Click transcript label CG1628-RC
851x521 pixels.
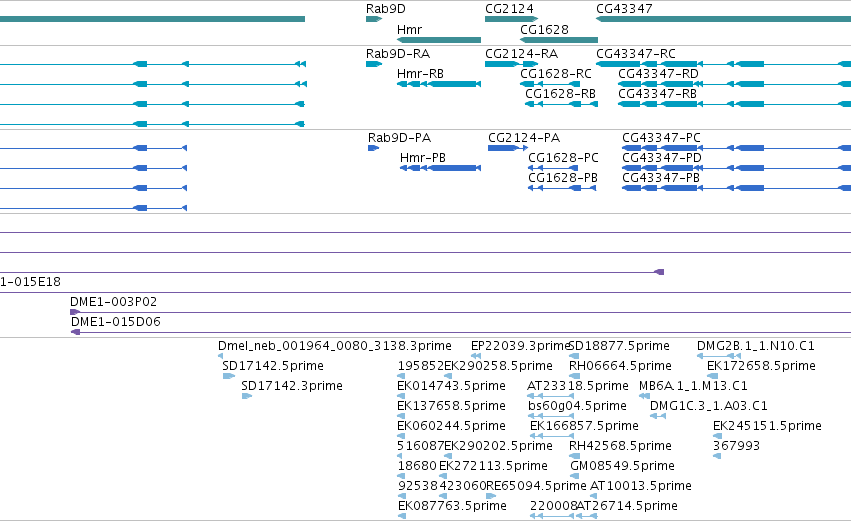(556, 74)
